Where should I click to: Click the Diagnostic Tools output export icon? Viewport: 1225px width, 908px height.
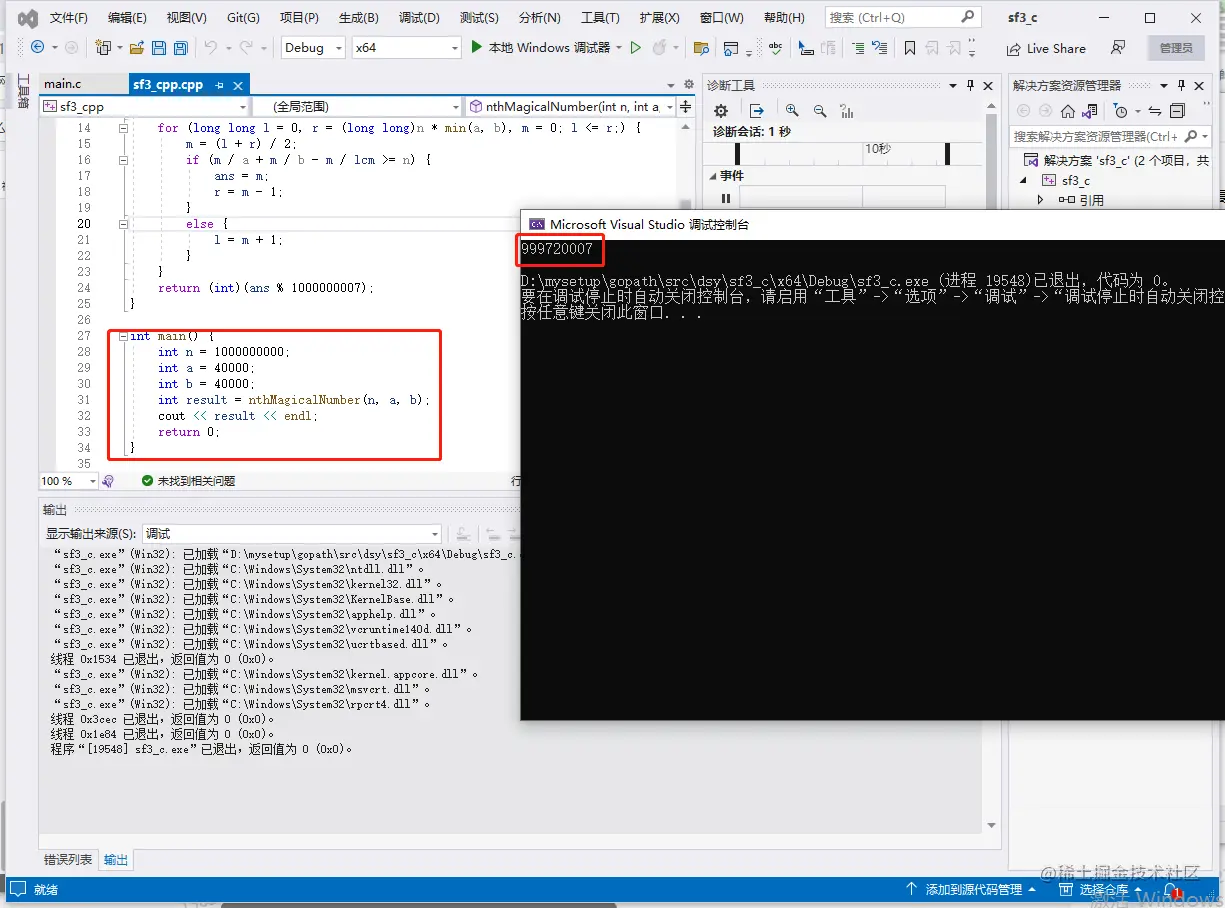(x=757, y=111)
